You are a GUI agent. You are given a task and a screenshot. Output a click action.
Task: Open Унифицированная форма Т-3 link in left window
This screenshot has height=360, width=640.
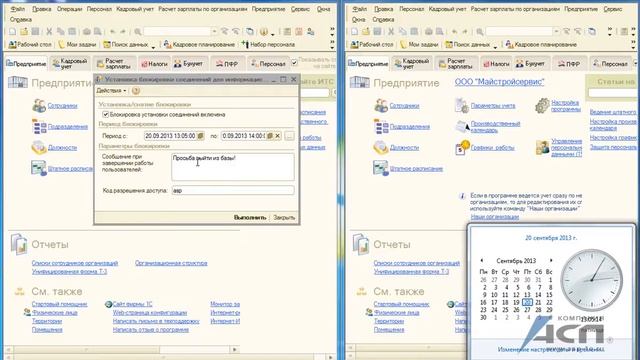[x=69, y=271]
